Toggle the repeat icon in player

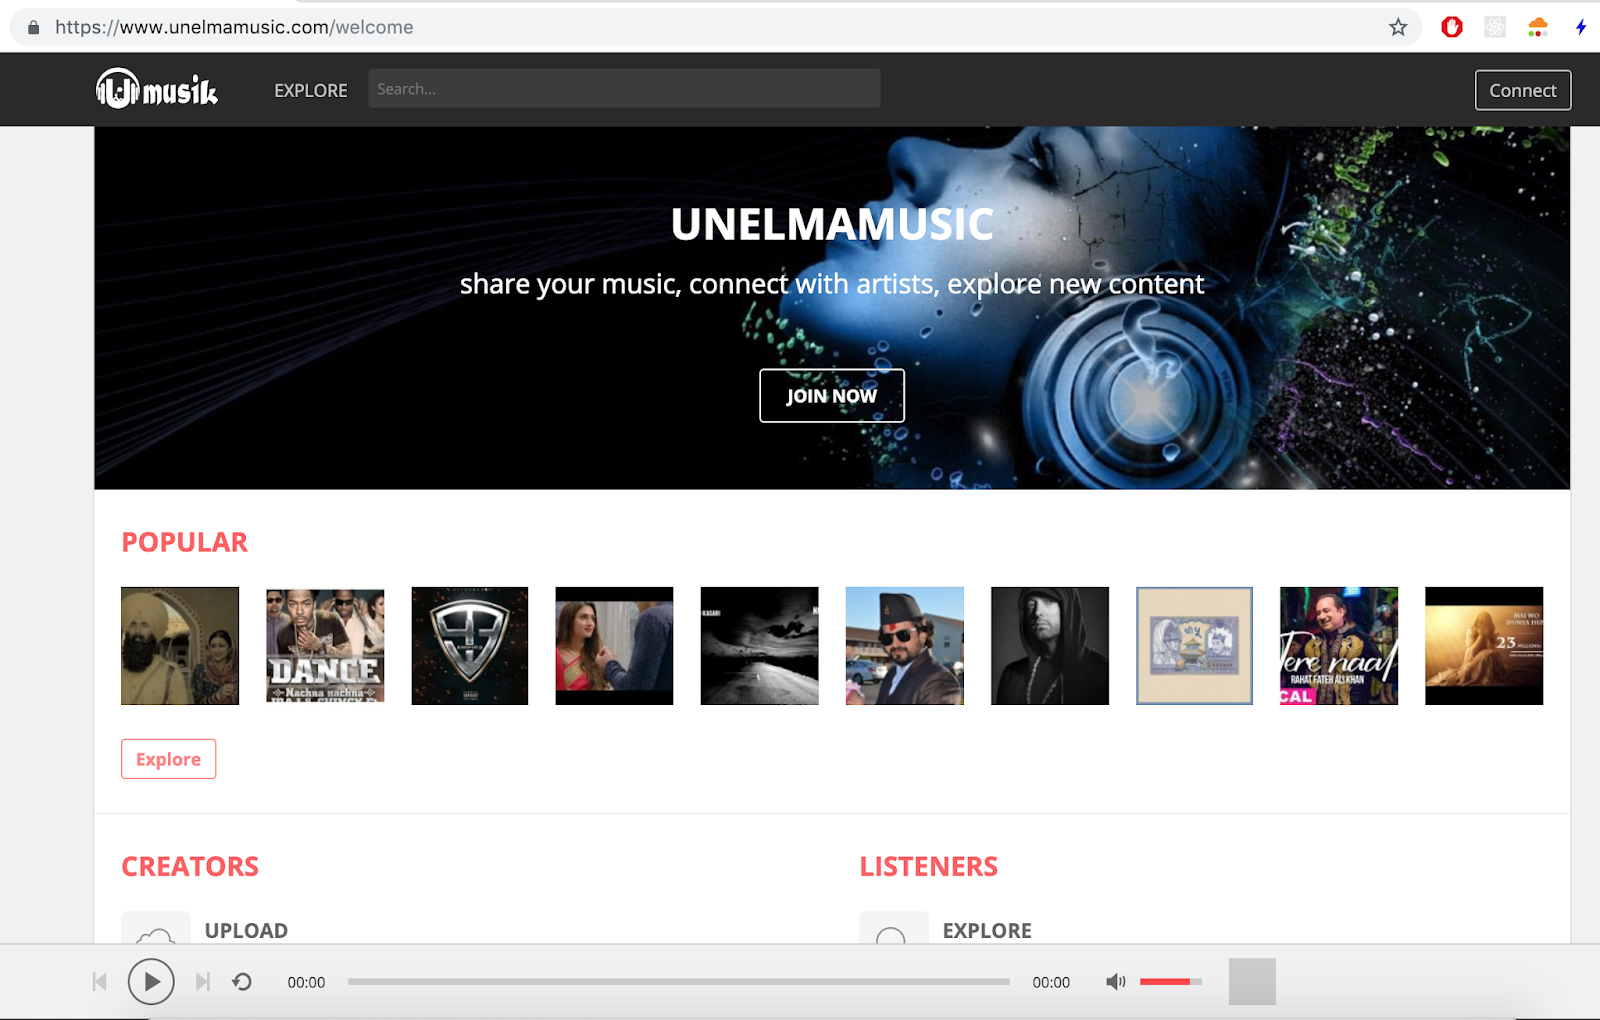(242, 982)
